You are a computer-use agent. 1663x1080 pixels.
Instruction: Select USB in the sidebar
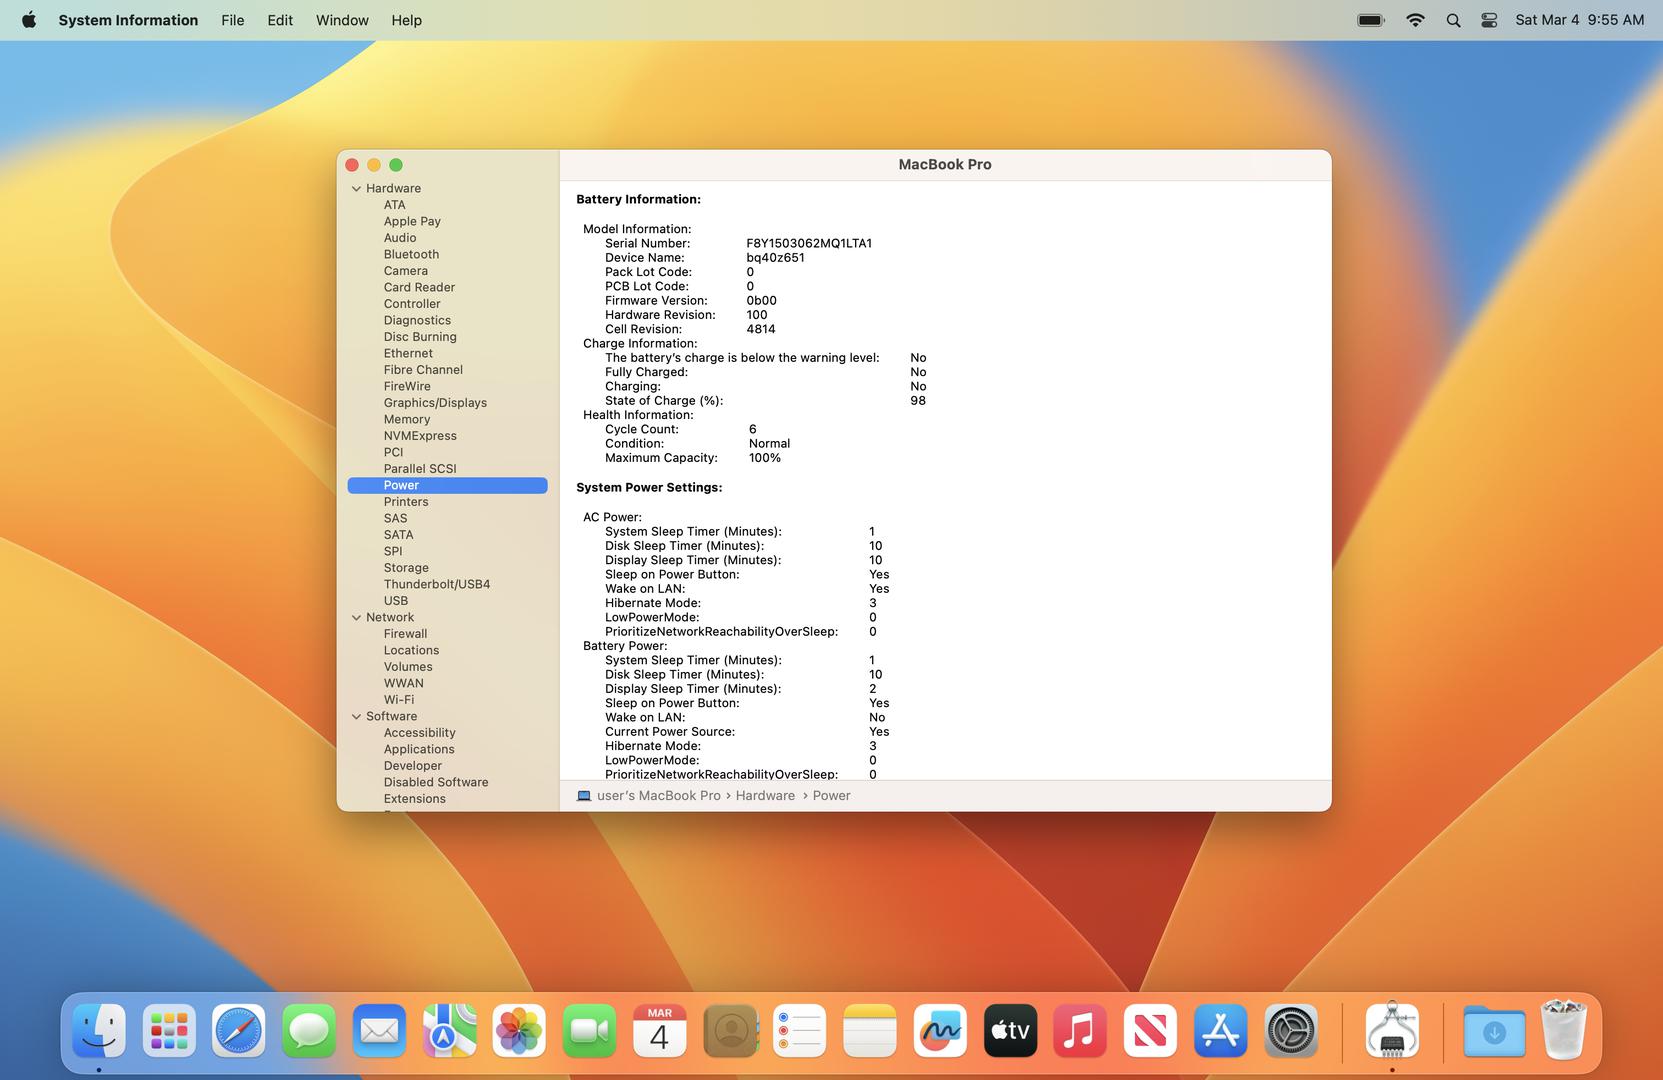pyautogui.click(x=396, y=601)
